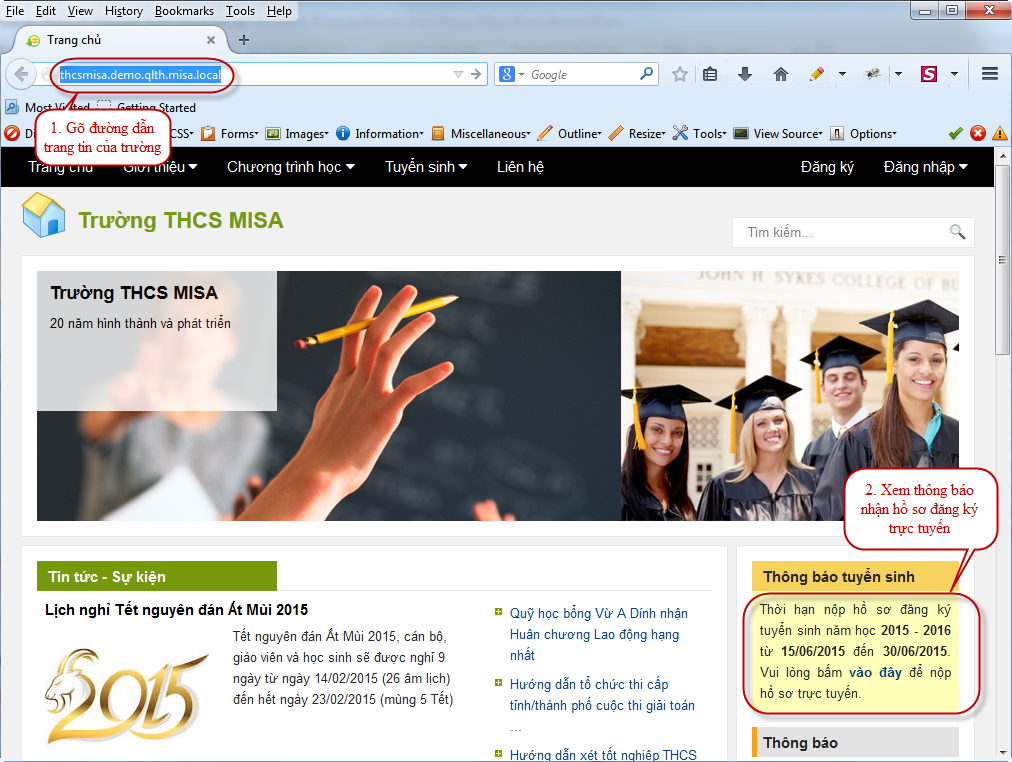1012x762 pixels.
Task: Click the green checkmark validation icon
Action: (x=956, y=134)
